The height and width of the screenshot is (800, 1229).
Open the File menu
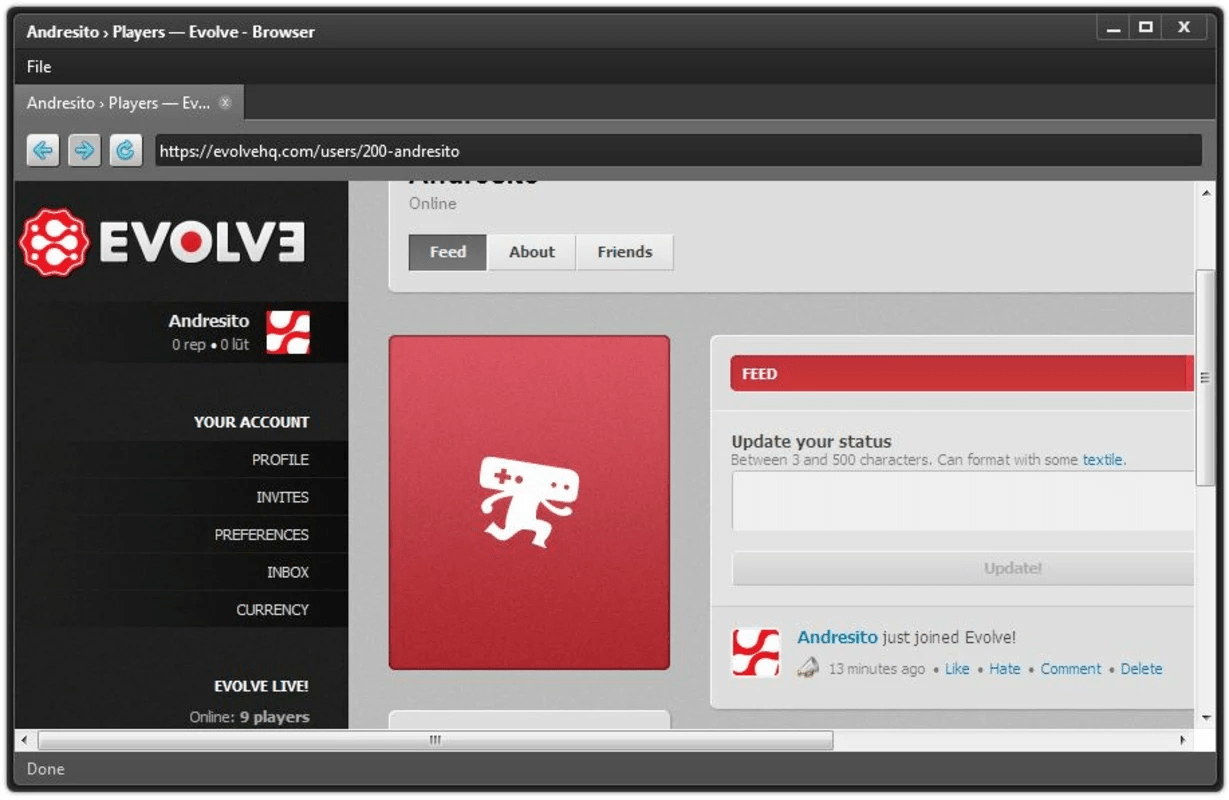pos(39,67)
